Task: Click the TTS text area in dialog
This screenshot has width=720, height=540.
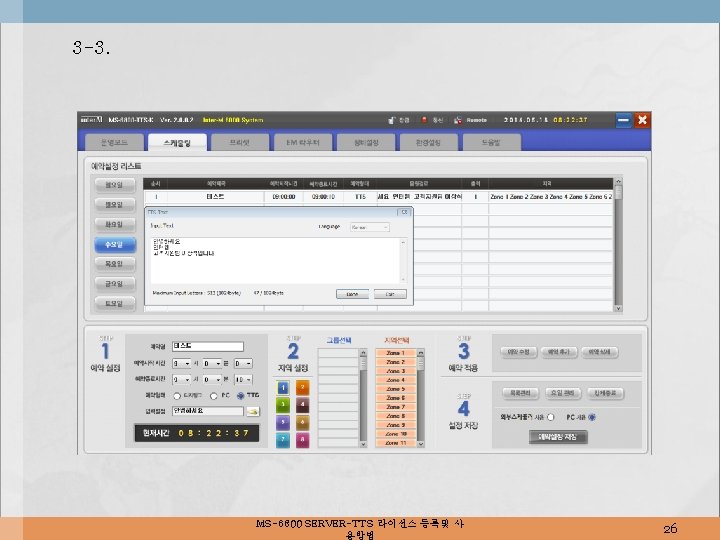Action: click(276, 260)
